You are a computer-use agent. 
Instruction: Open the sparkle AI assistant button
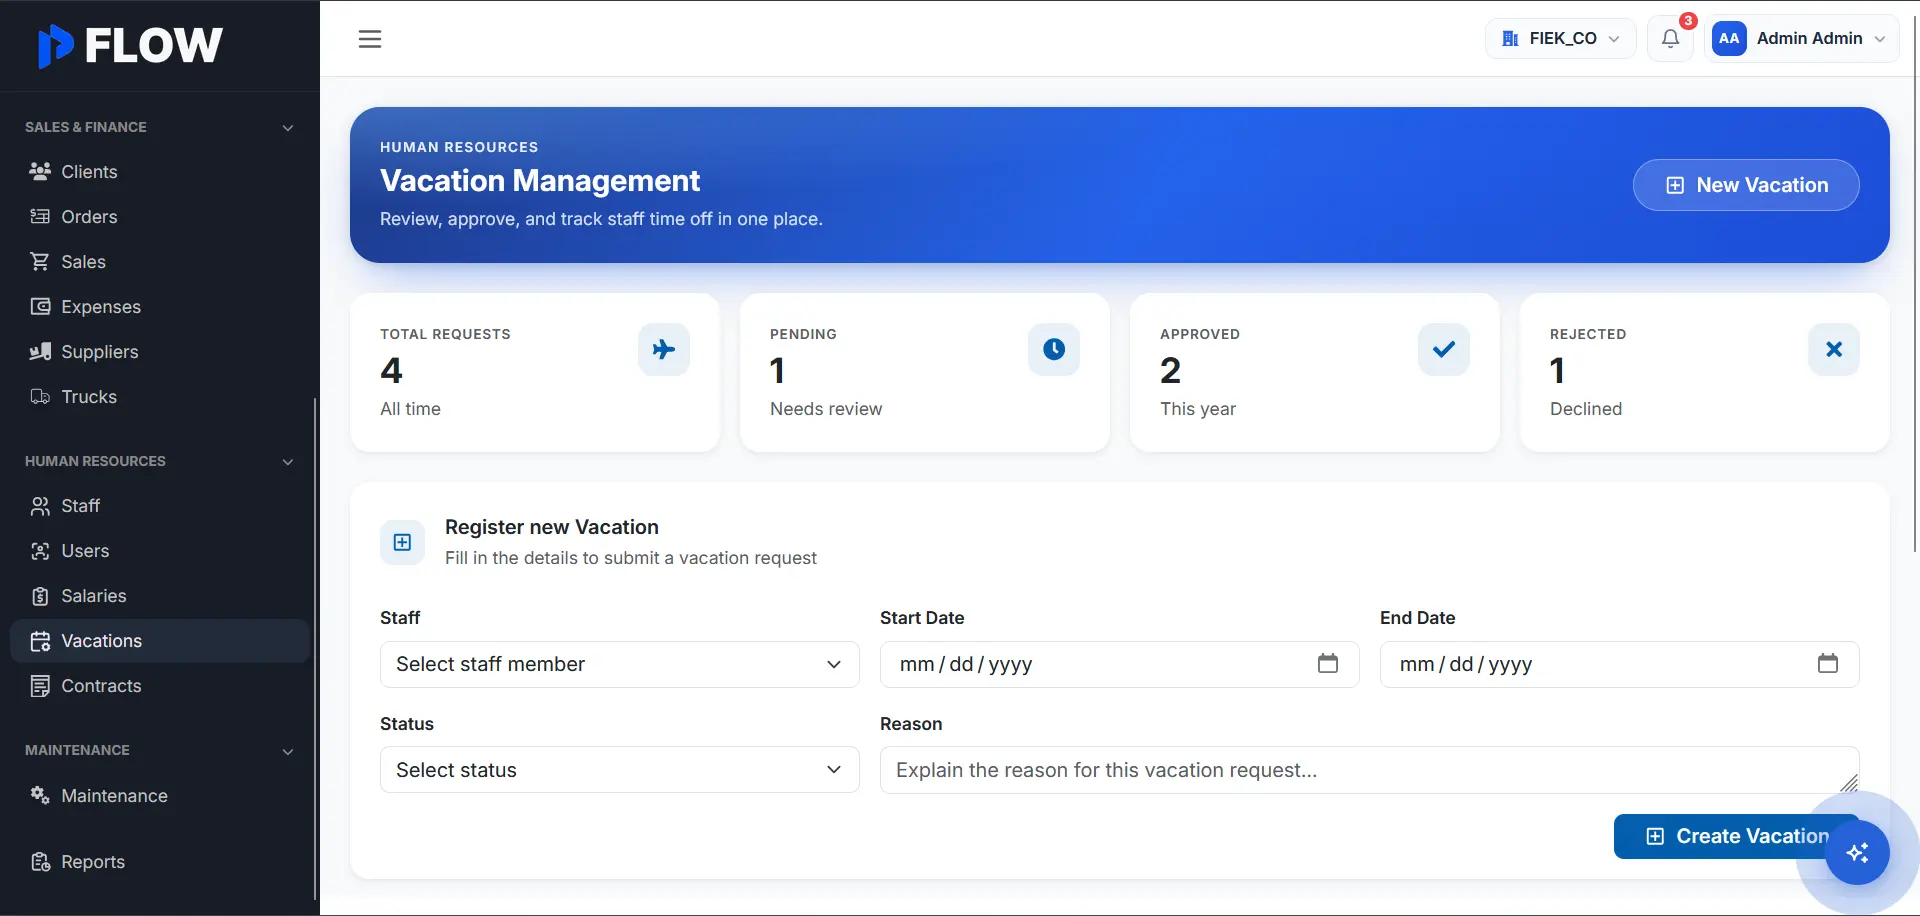pos(1857,853)
